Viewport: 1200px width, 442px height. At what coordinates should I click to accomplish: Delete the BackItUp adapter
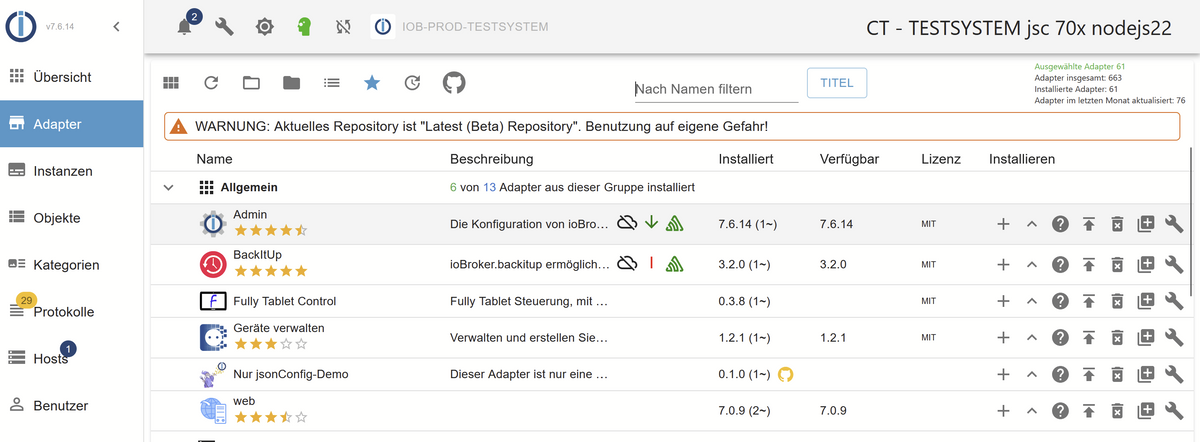point(1118,264)
